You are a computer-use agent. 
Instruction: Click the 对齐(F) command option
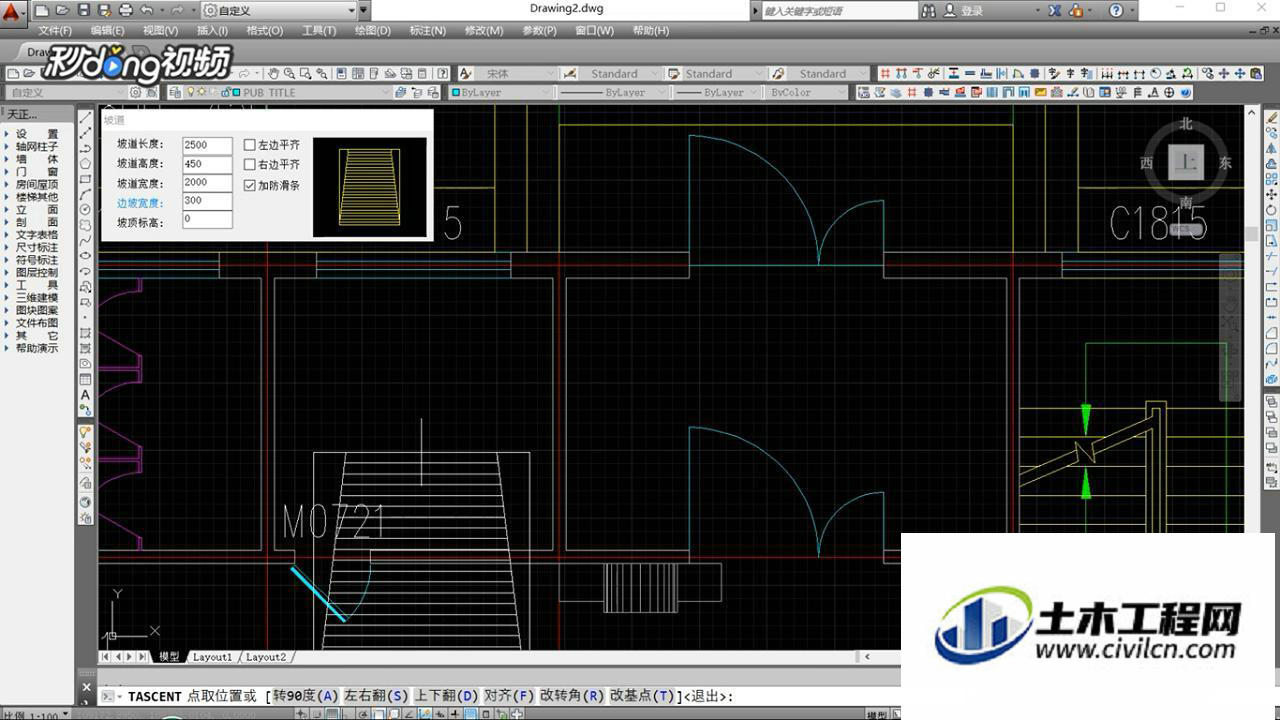[509, 696]
